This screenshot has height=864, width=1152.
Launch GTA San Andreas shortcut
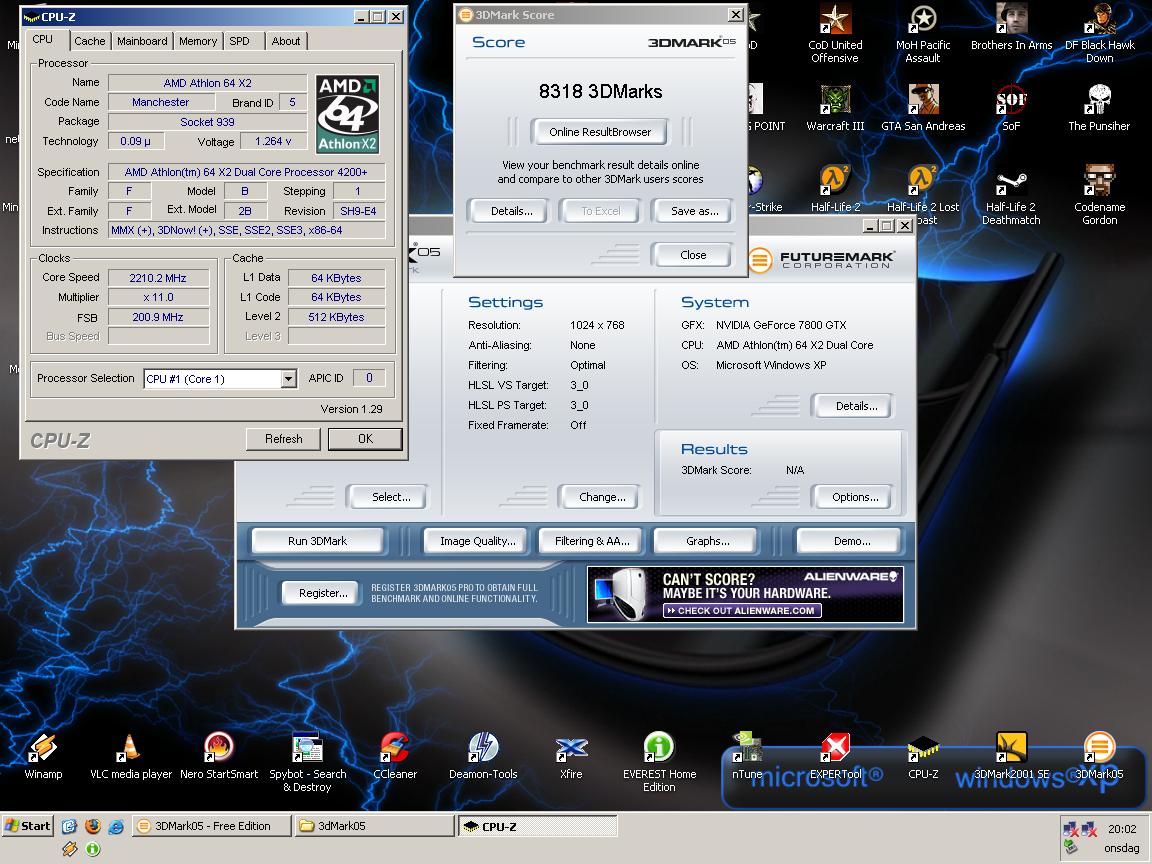coord(923,108)
